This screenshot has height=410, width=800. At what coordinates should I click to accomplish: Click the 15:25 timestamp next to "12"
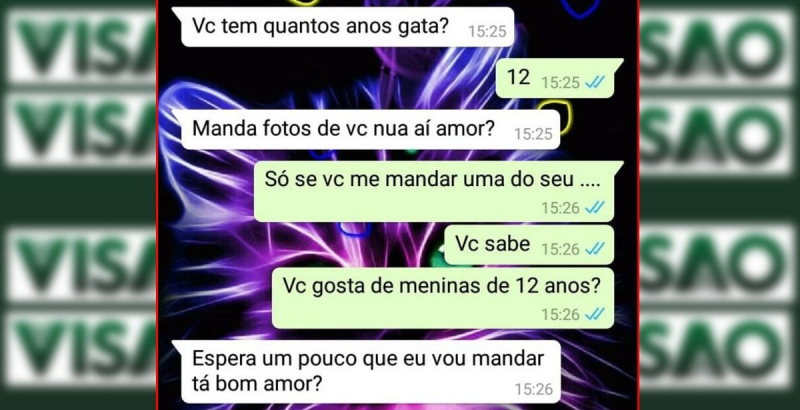pyautogui.click(x=560, y=83)
